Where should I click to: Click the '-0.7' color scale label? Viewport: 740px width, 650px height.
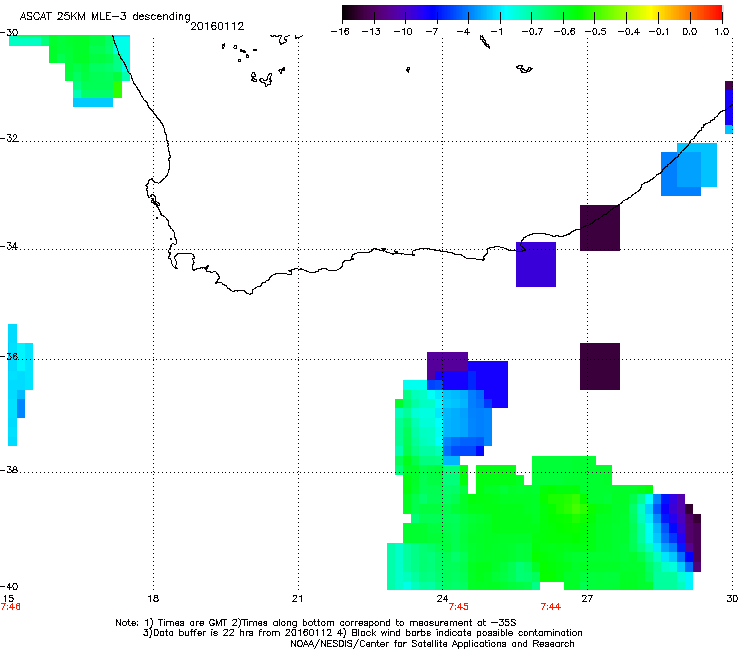tap(532, 32)
